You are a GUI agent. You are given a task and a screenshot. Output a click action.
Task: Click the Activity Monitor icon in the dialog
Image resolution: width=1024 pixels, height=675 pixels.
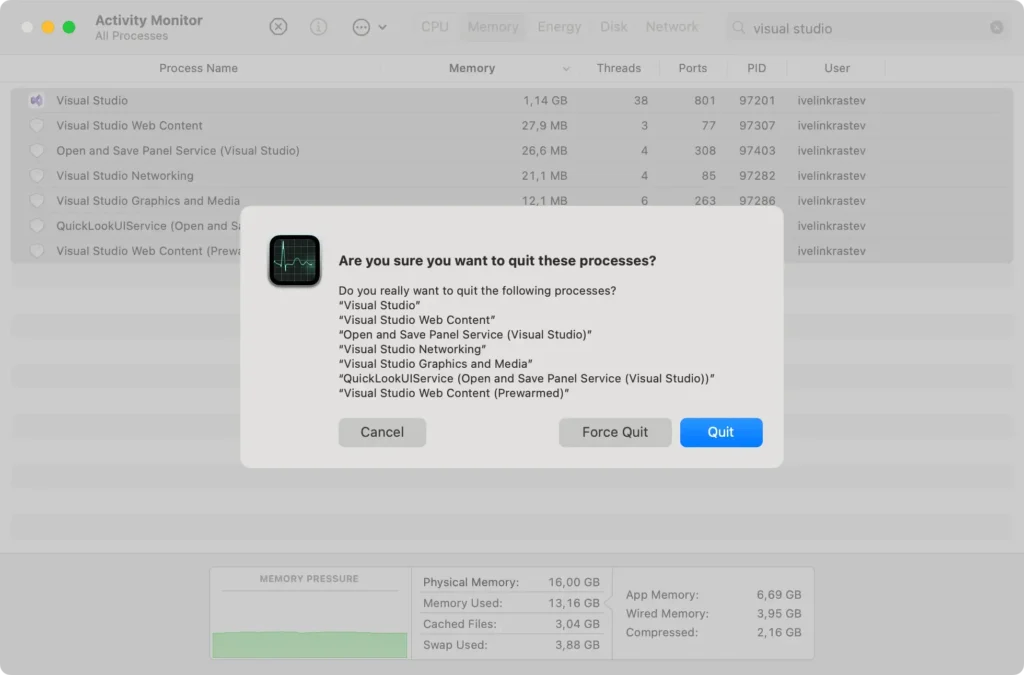tap(295, 260)
